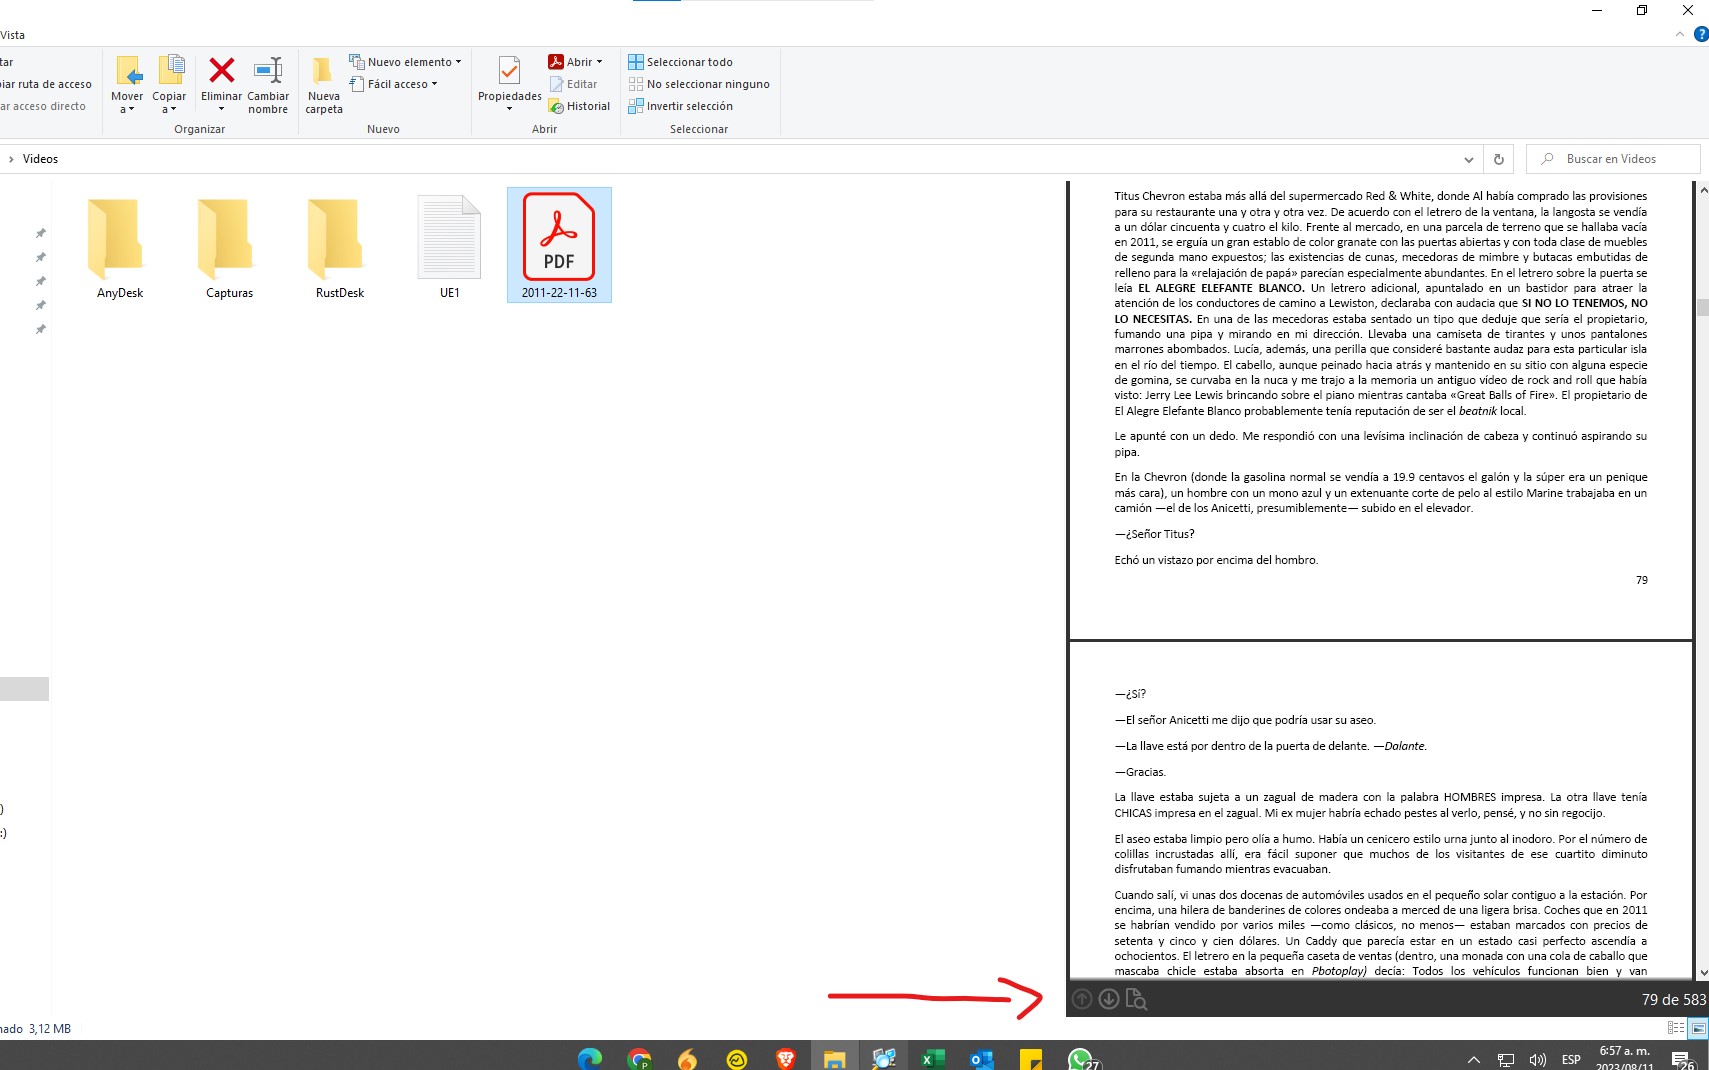This screenshot has width=1709, height=1070.
Task: Create a folder with Nueva carpeta
Action: coord(323,84)
